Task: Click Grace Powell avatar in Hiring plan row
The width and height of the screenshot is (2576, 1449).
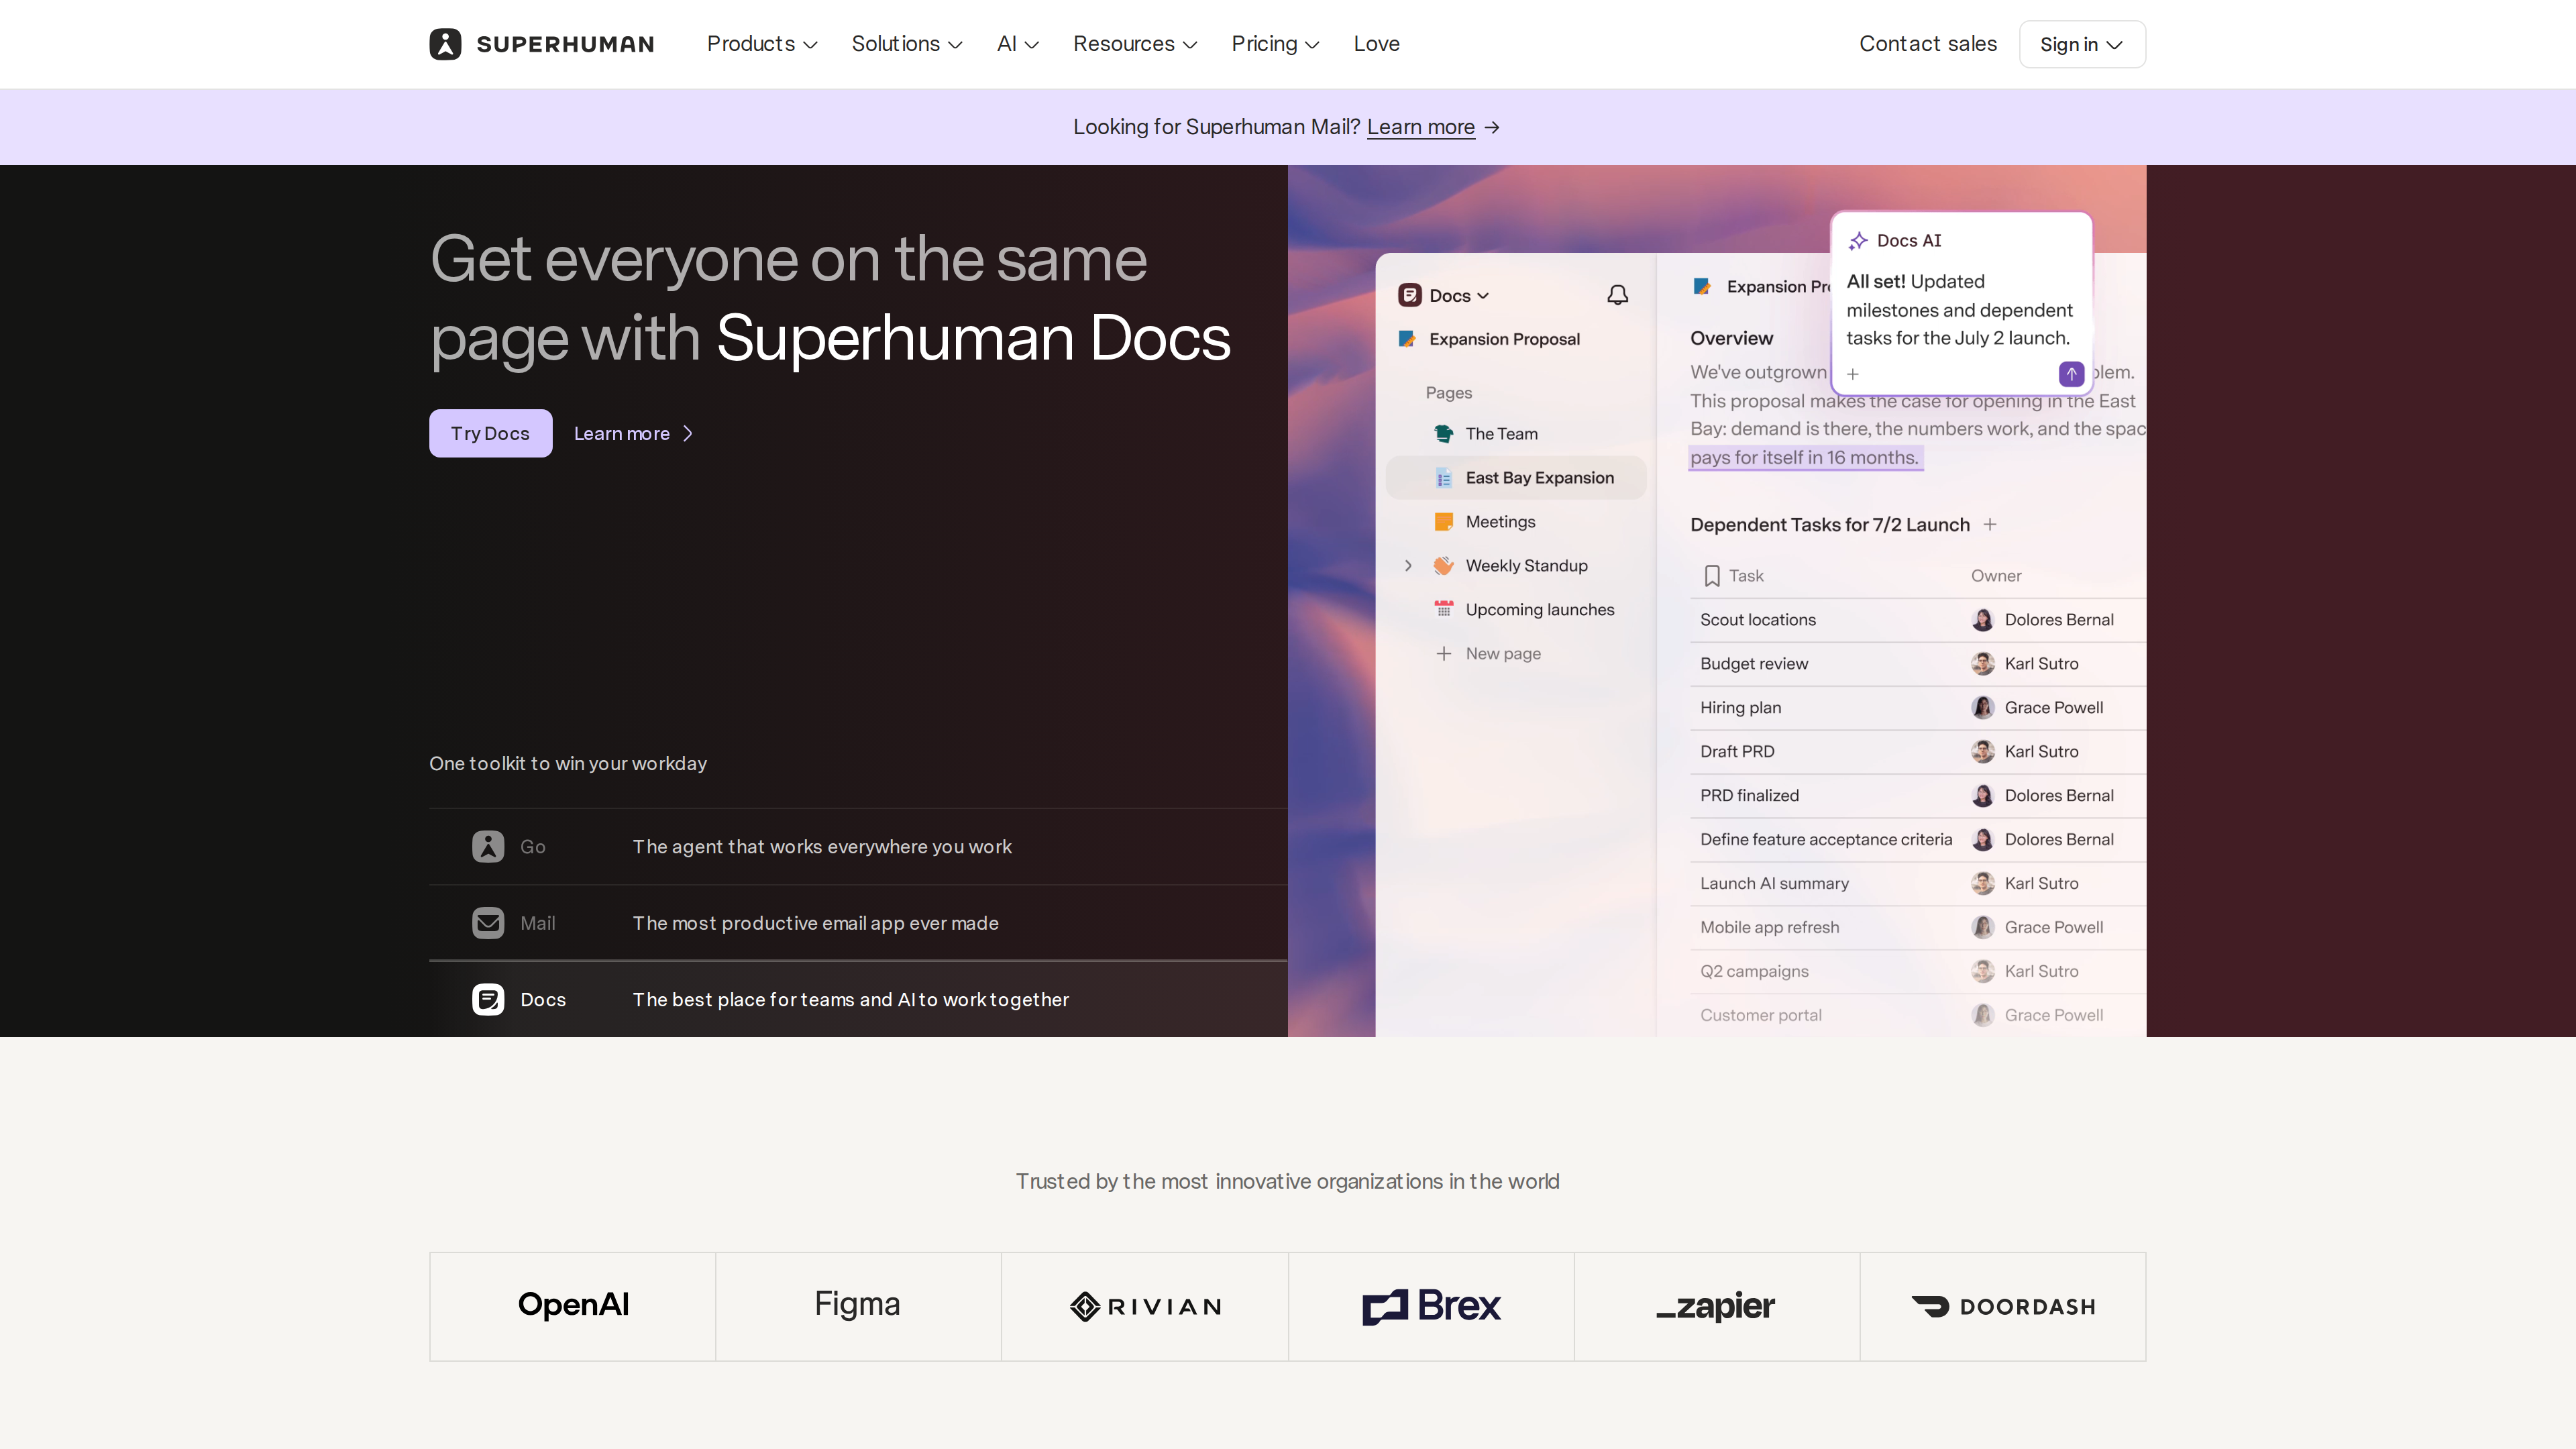Action: click(x=1983, y=708)
